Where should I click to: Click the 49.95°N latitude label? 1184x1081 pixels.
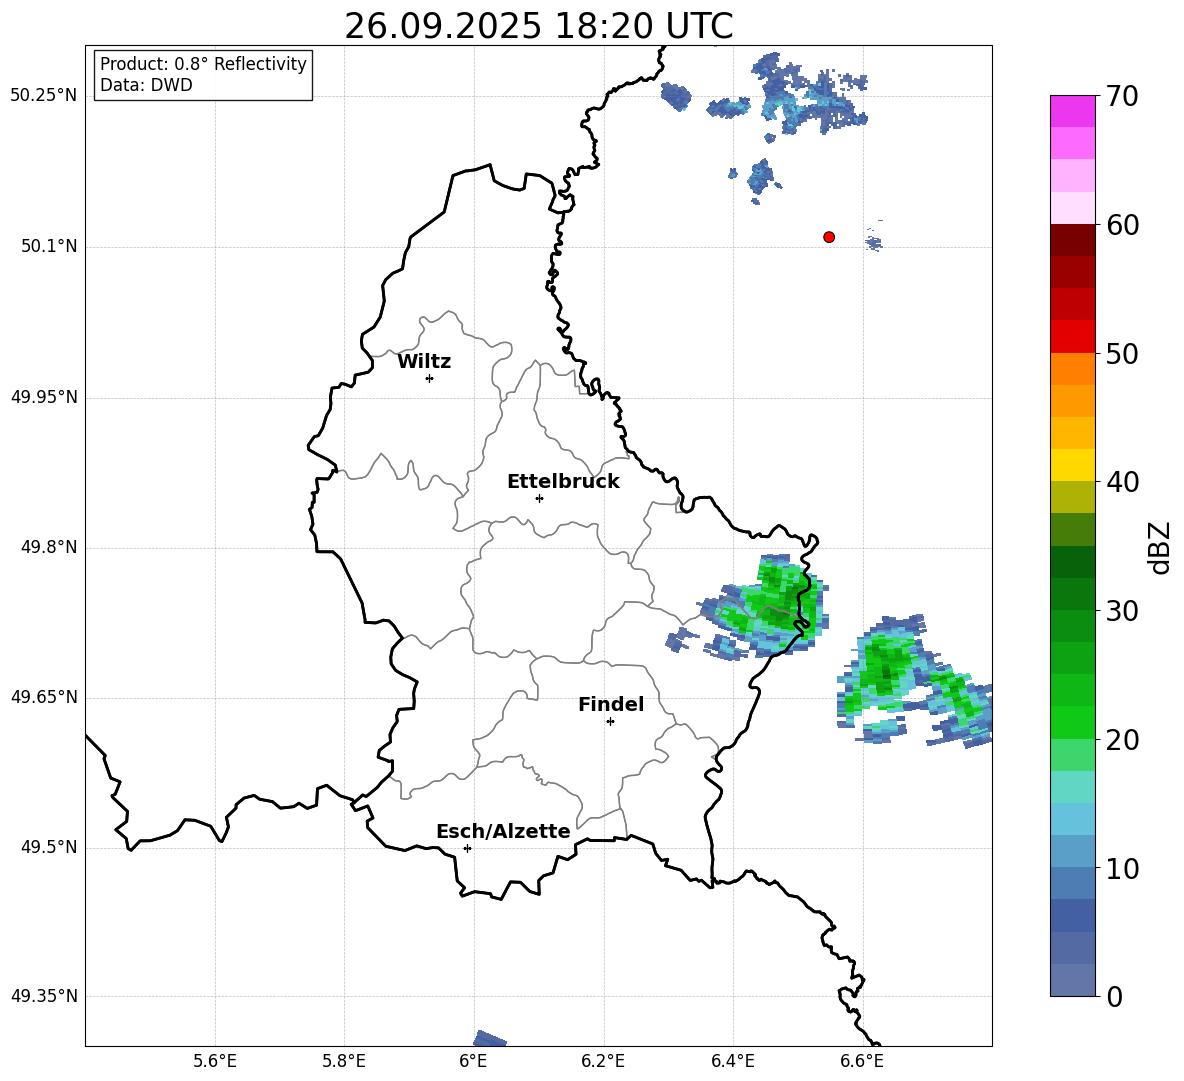click(44, 397)
